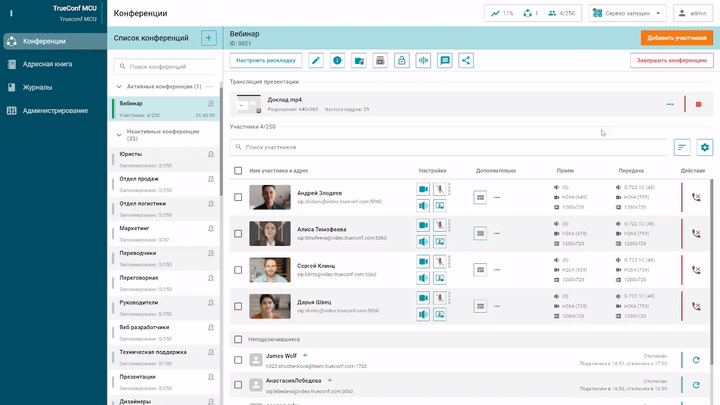
Task: Click Настроить раскладку button
Action: (266, 61)
